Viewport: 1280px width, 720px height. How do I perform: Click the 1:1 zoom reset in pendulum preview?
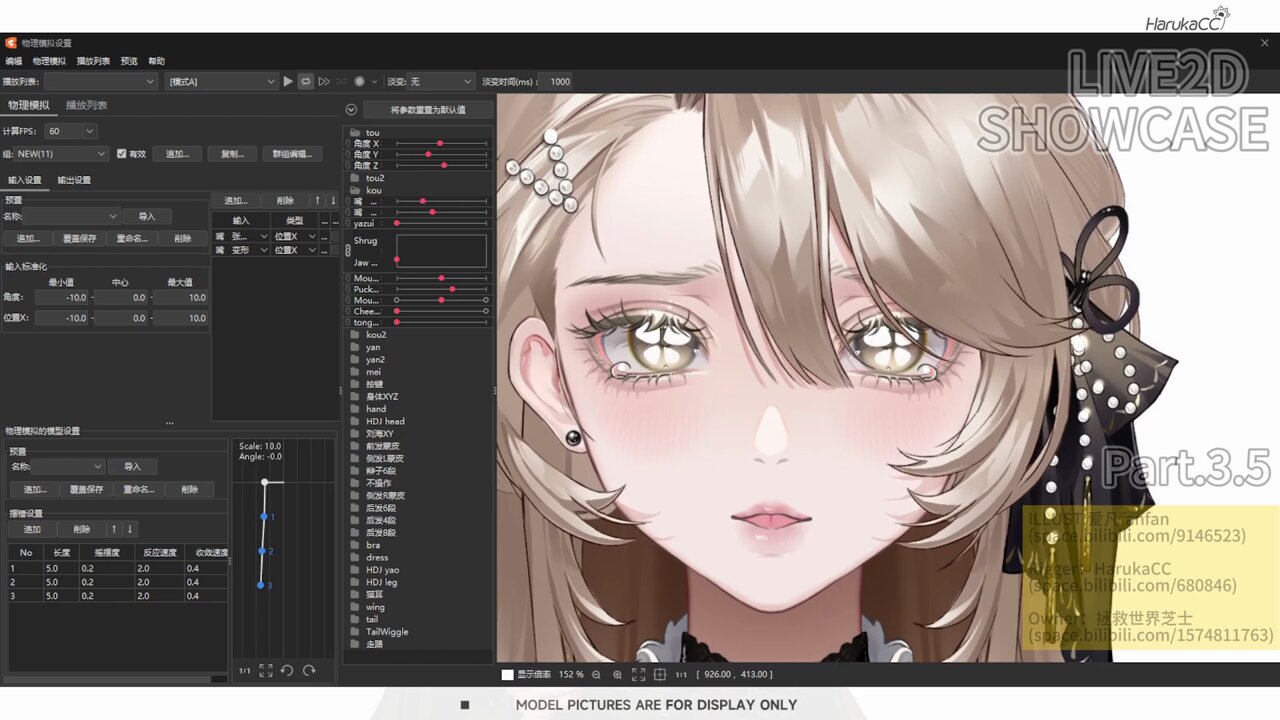(245, 671)
